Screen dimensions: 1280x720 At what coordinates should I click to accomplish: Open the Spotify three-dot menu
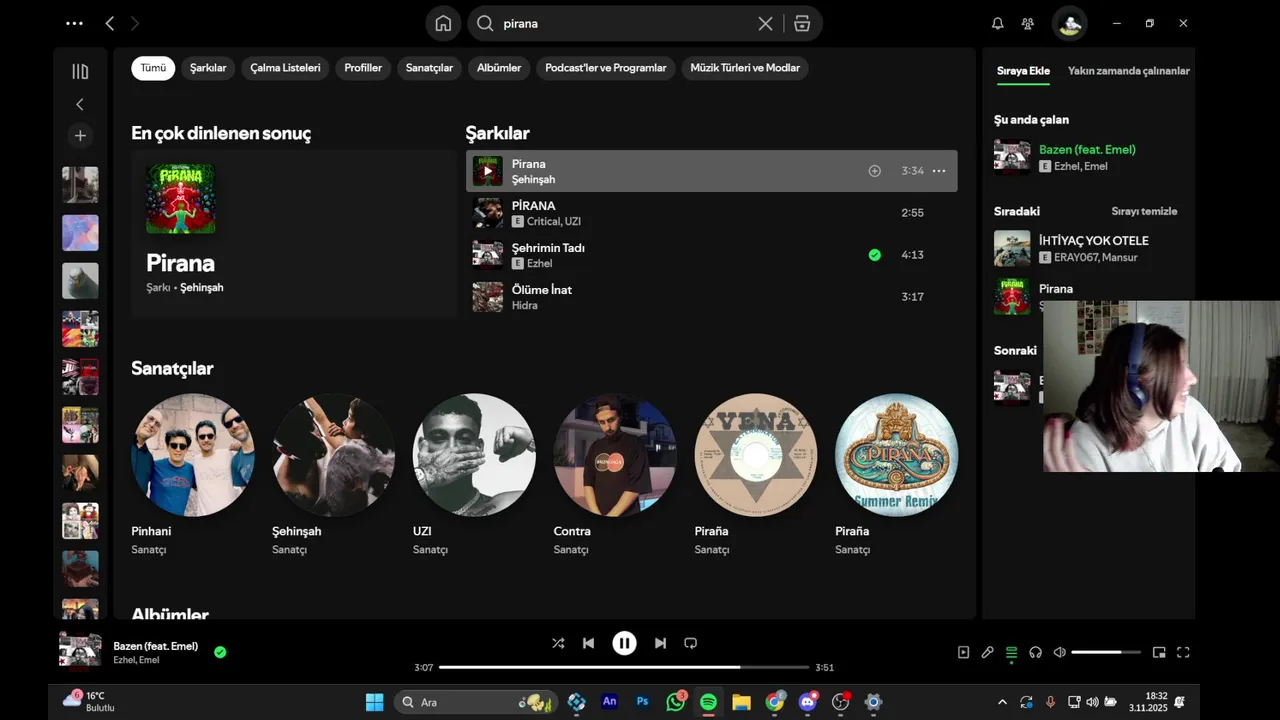click(74, 23)
